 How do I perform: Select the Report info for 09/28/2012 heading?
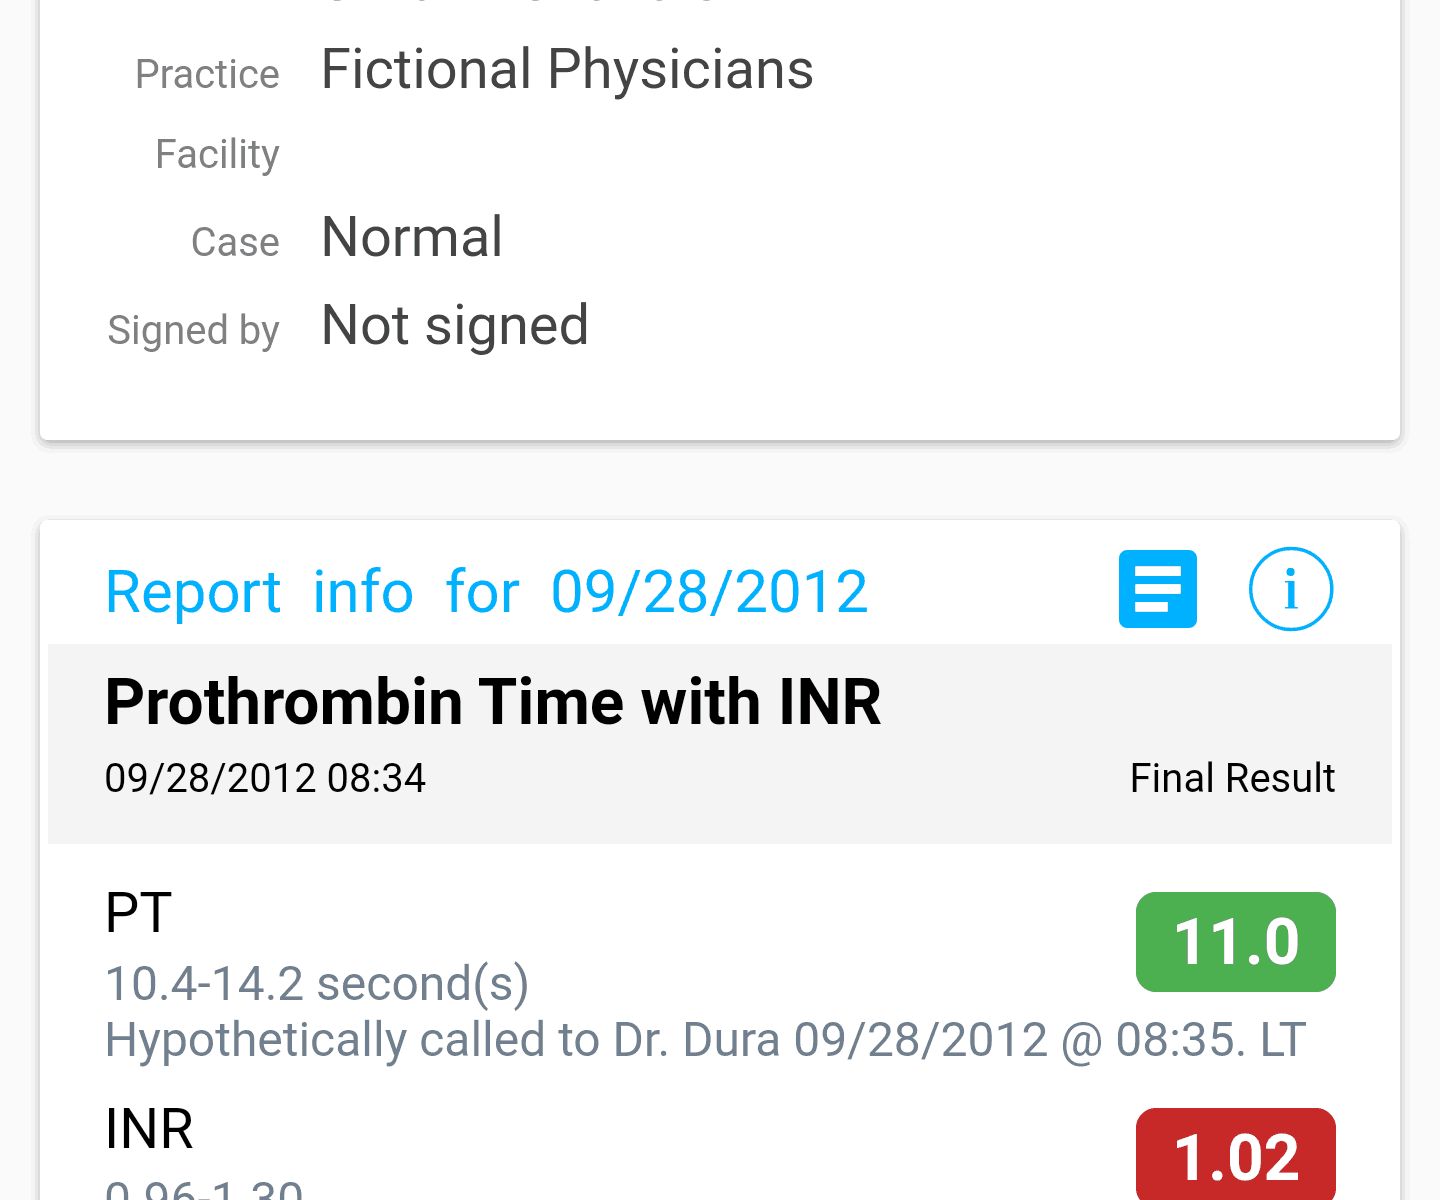coord(486,591)
